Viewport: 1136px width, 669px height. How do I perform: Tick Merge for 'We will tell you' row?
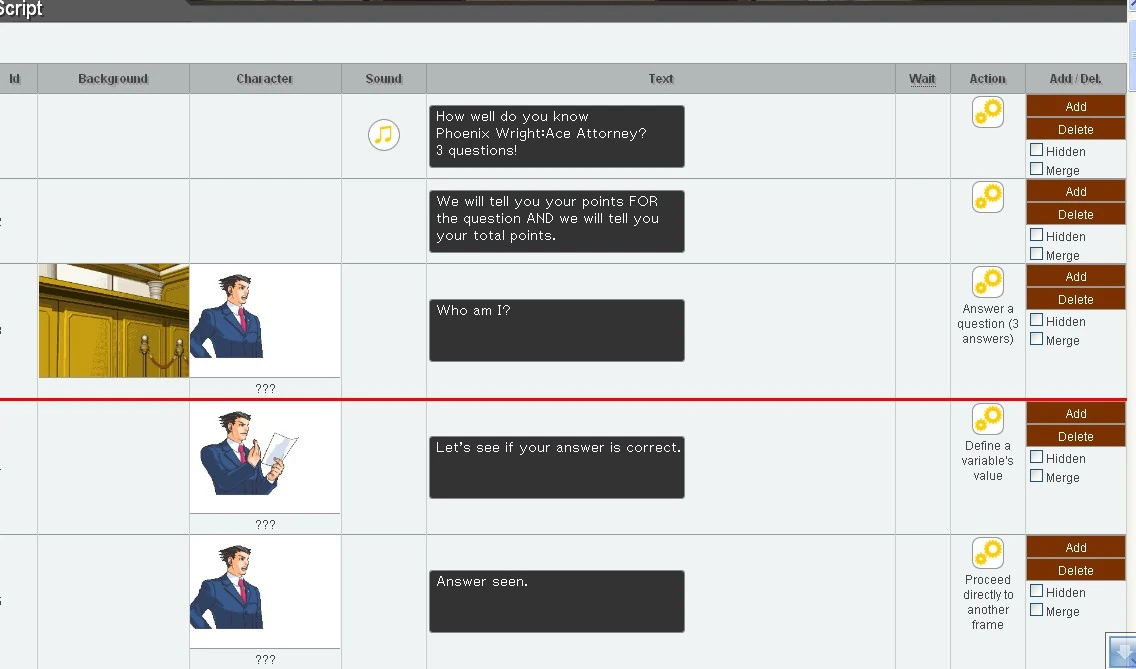tap(1037, 254)
